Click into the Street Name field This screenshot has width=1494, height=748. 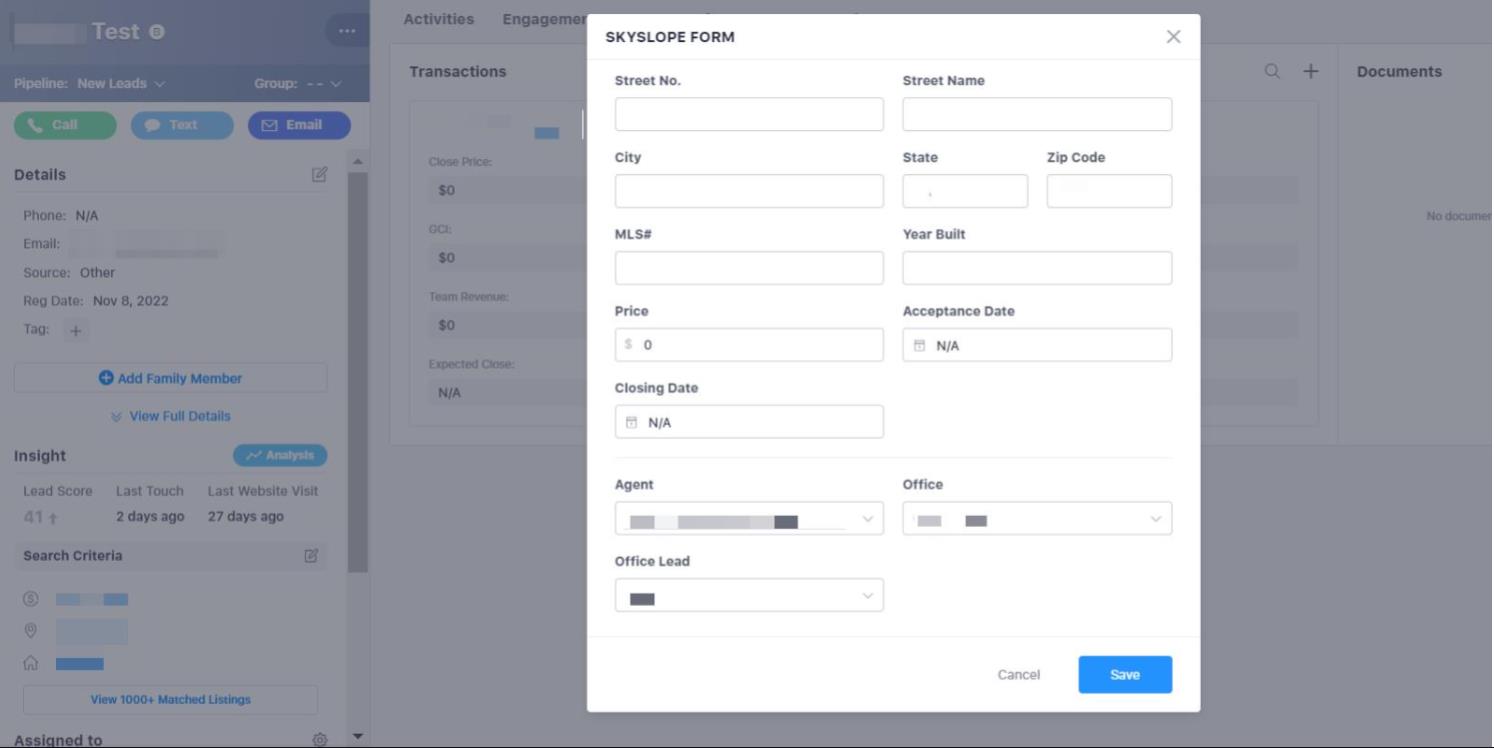point(1036,115)
